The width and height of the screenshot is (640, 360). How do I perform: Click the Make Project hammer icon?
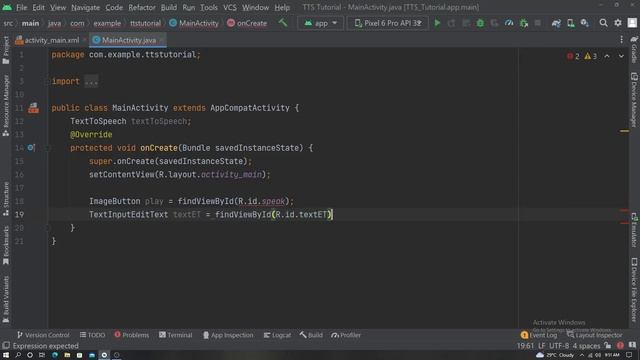283,23
